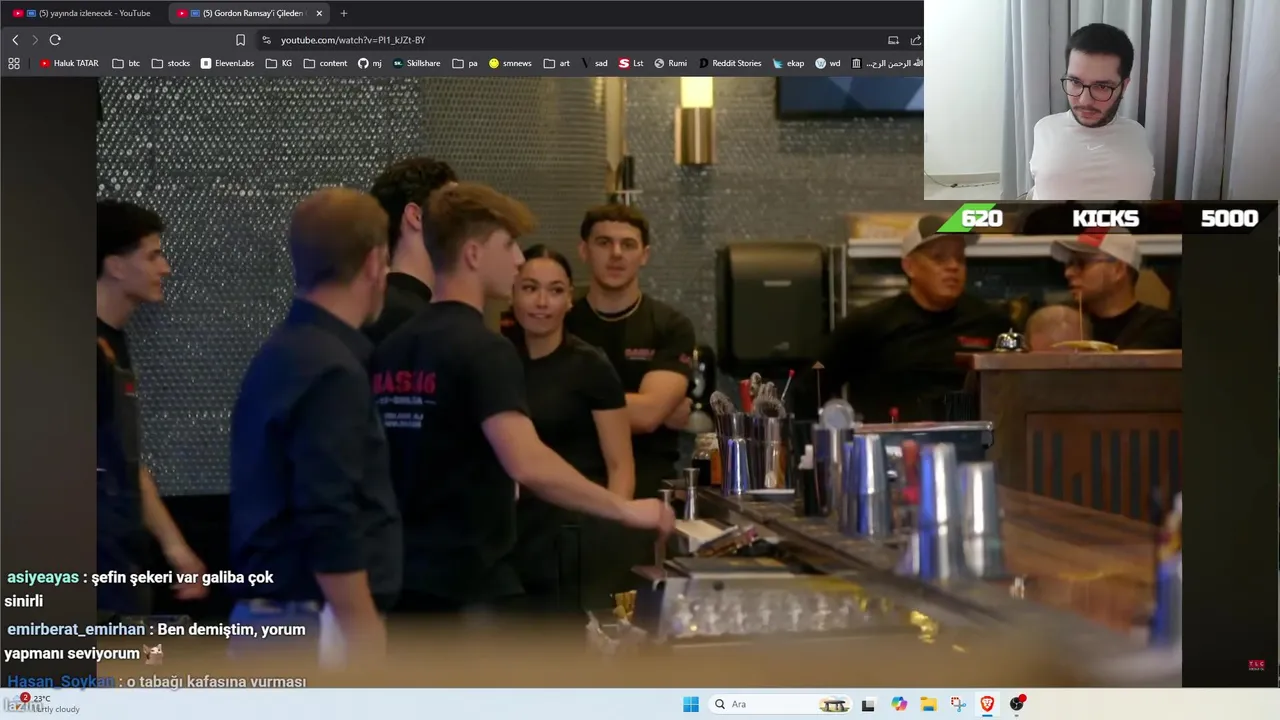Go back to the previous page
1280x720 pixels.
tap(15, 40)
